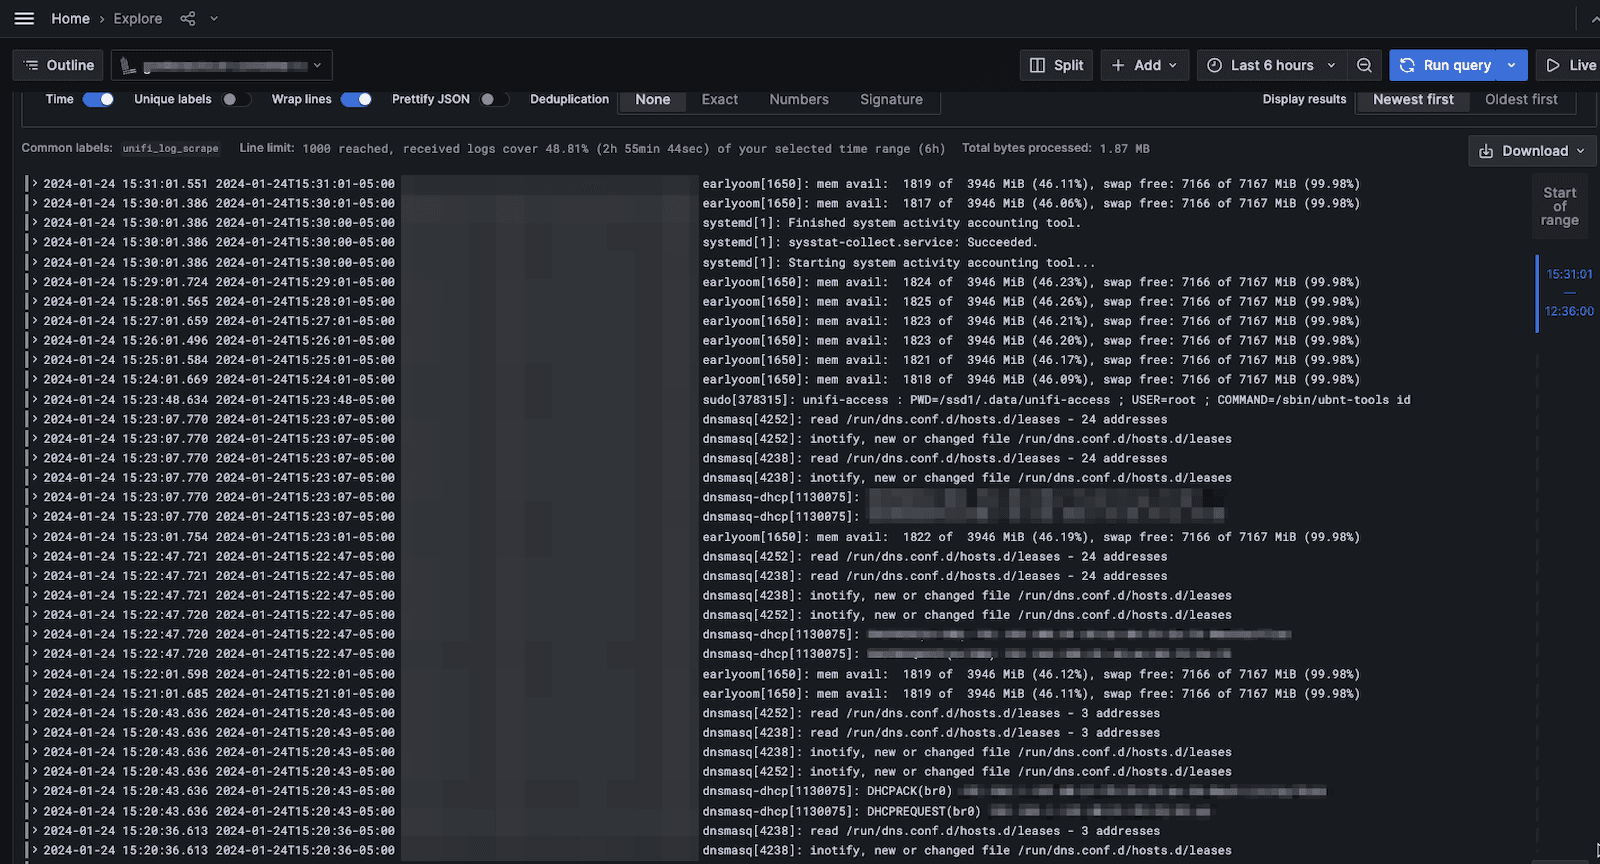Expand log row 'Finished system activity accounting tool.'
The height and width of the screenshot is (864, 1600).
(x=35, y=223)
